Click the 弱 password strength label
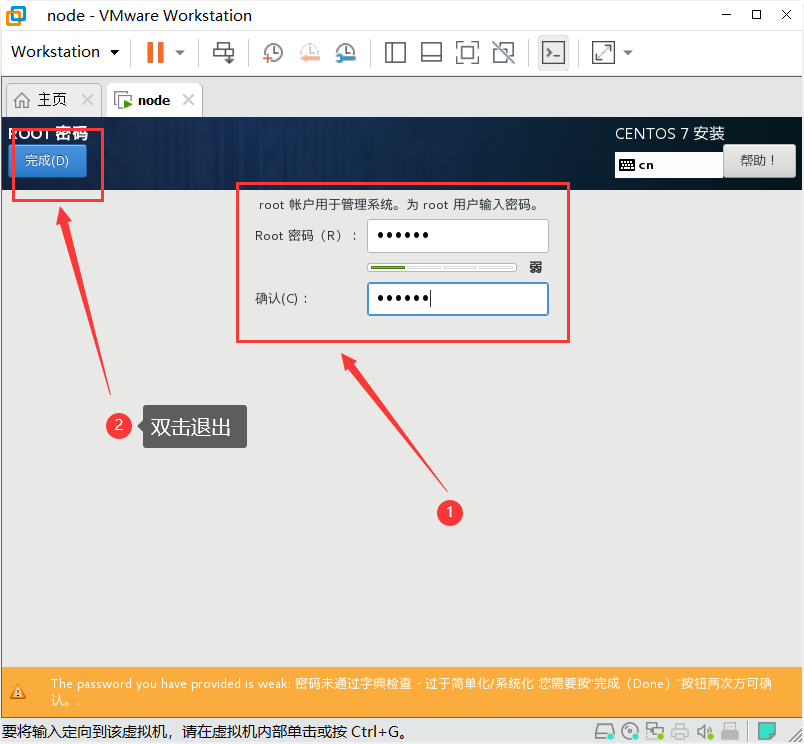 [536, 267]
